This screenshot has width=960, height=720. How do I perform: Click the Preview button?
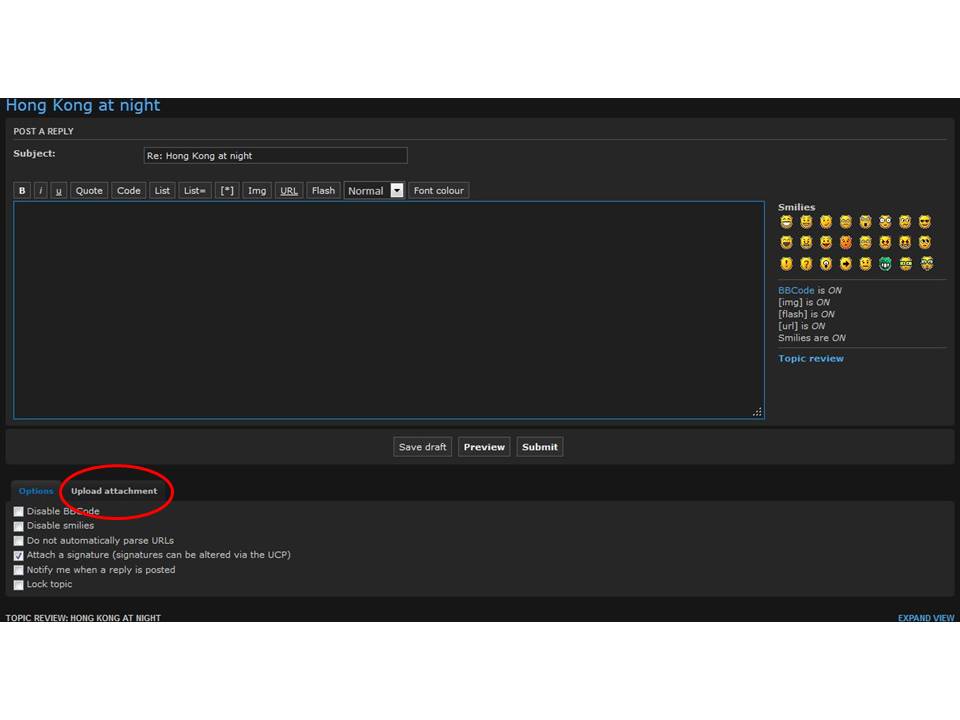[x=484, y=447]
